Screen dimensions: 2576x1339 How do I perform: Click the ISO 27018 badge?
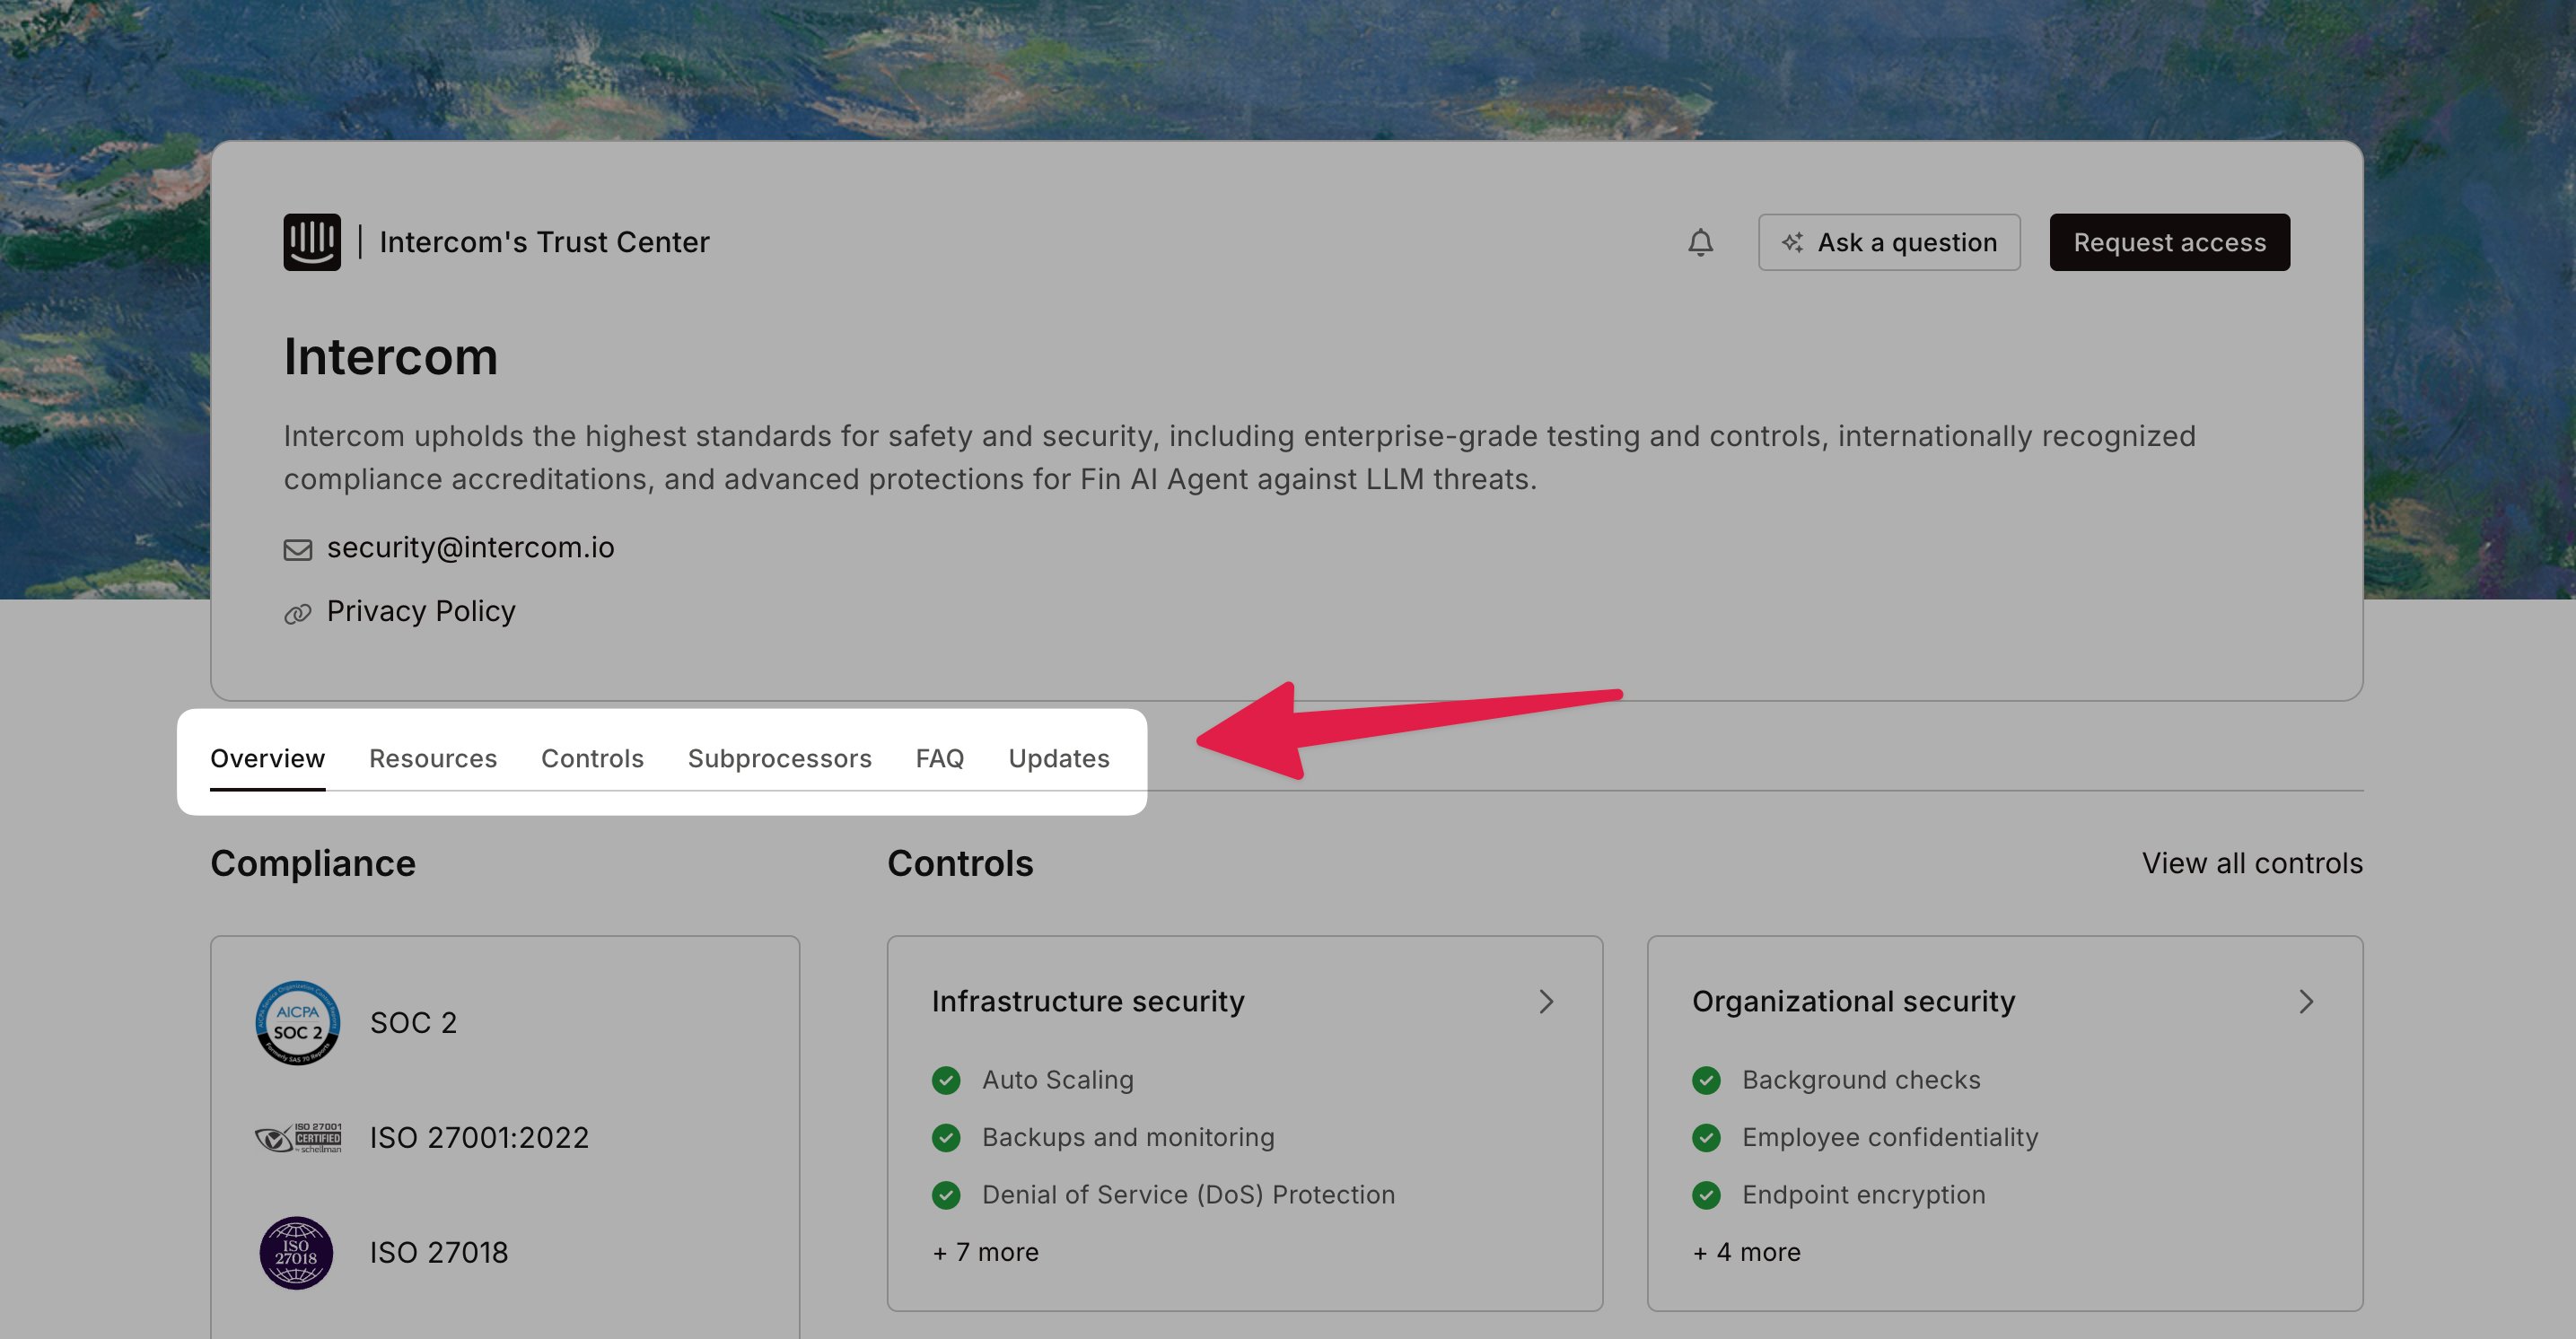(296, 1252)
